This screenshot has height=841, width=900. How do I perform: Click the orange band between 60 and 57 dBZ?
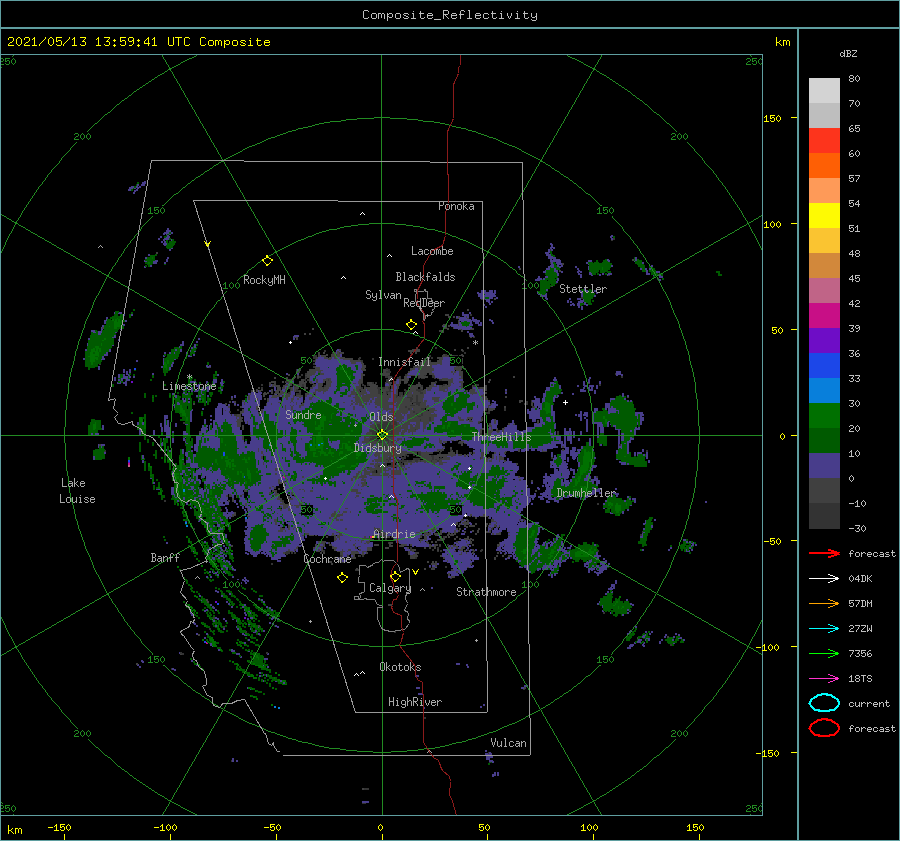point(824,166)
